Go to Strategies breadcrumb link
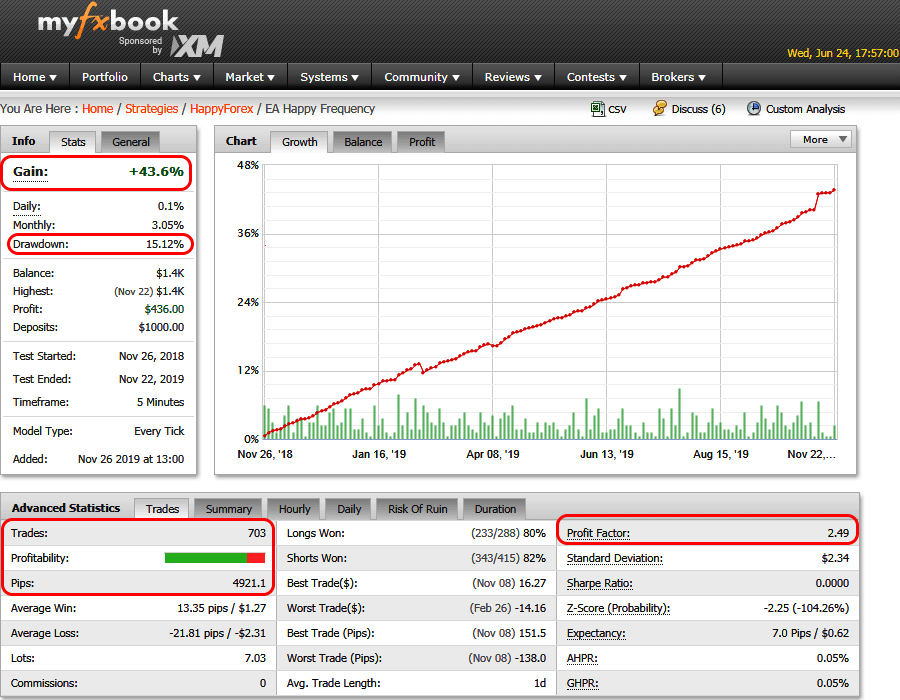The image size is (900, 700). coord(151,109)
